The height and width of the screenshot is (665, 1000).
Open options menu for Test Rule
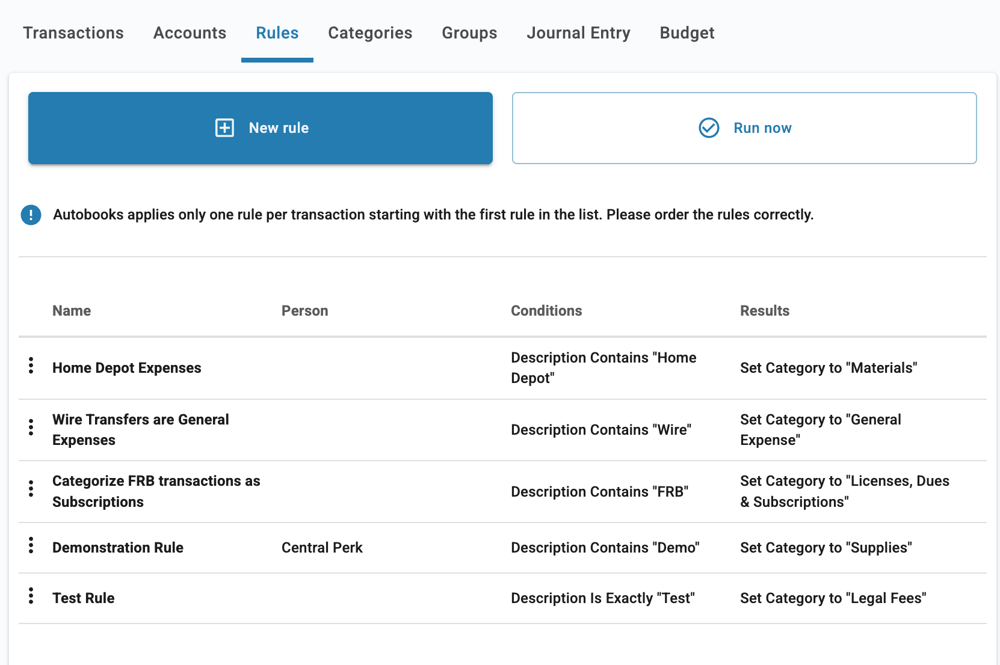coord(30,597)
